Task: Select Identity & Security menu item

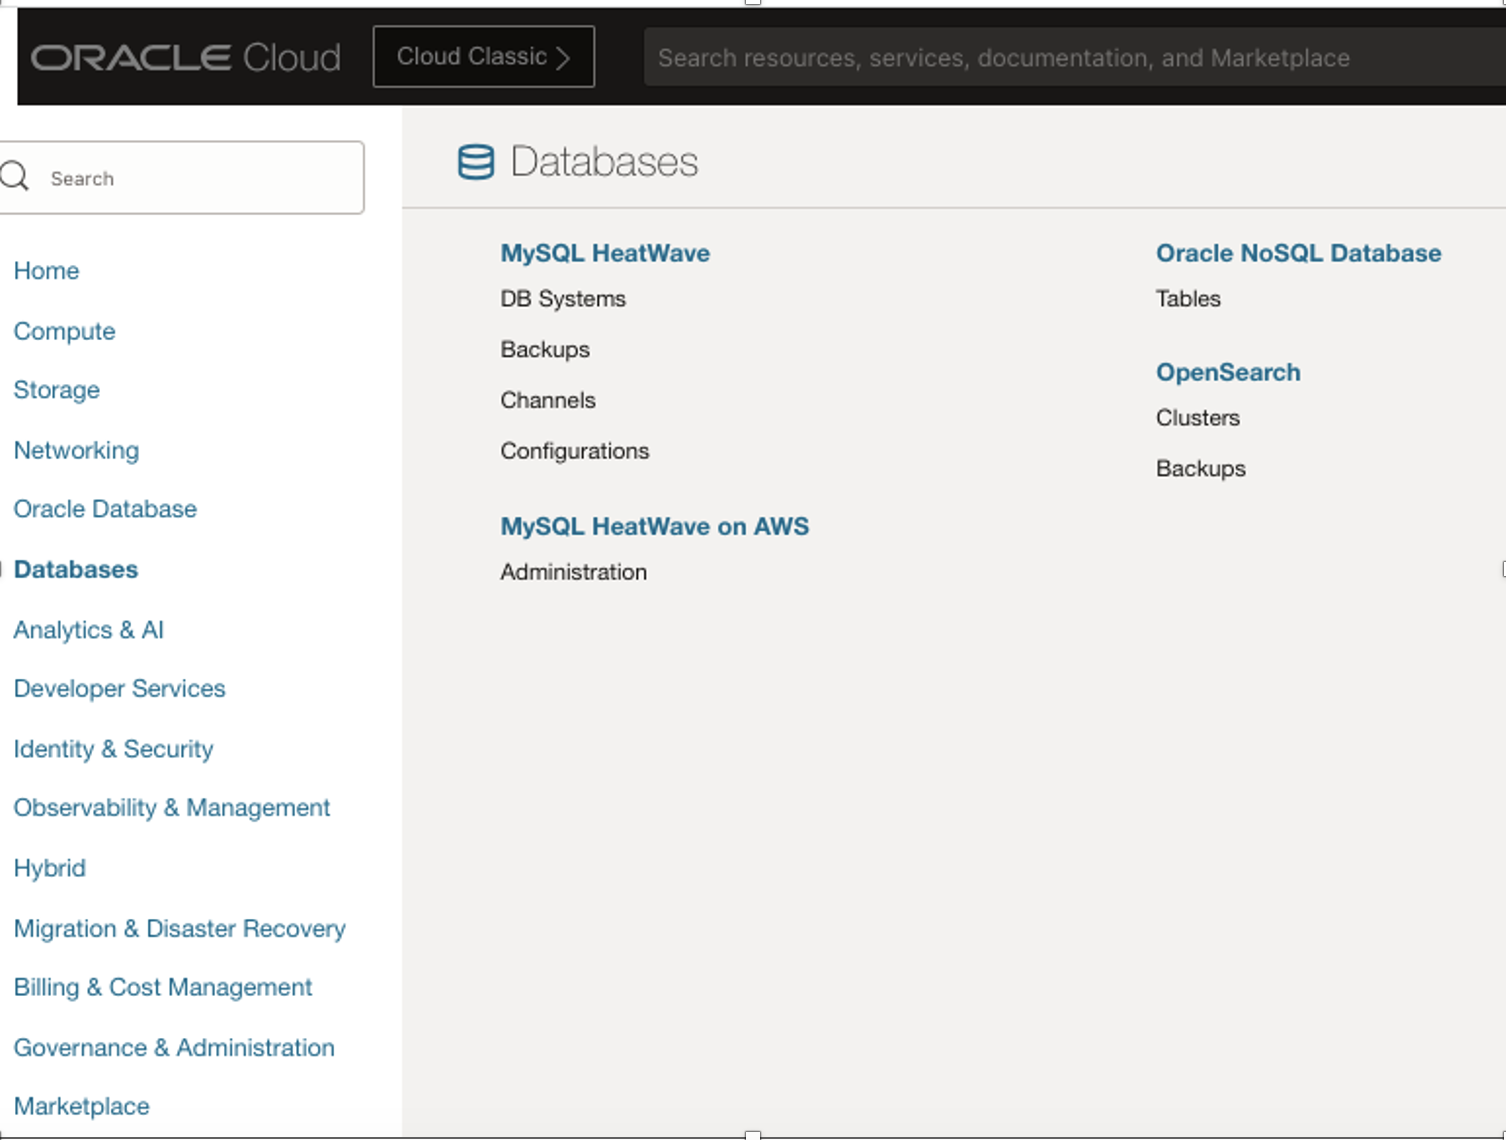Action: click(x=113, y=749)
